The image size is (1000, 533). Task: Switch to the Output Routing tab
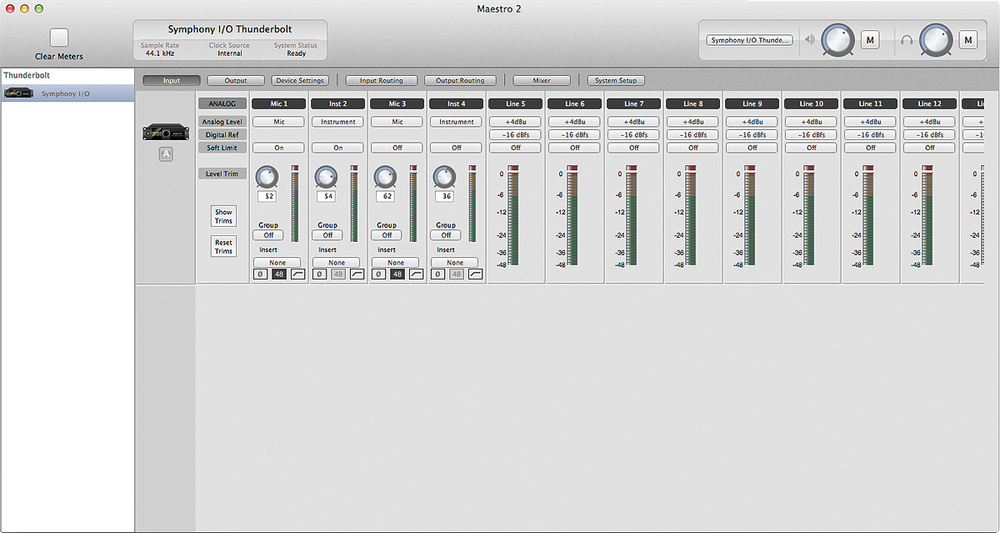click(x=460, y=80)
